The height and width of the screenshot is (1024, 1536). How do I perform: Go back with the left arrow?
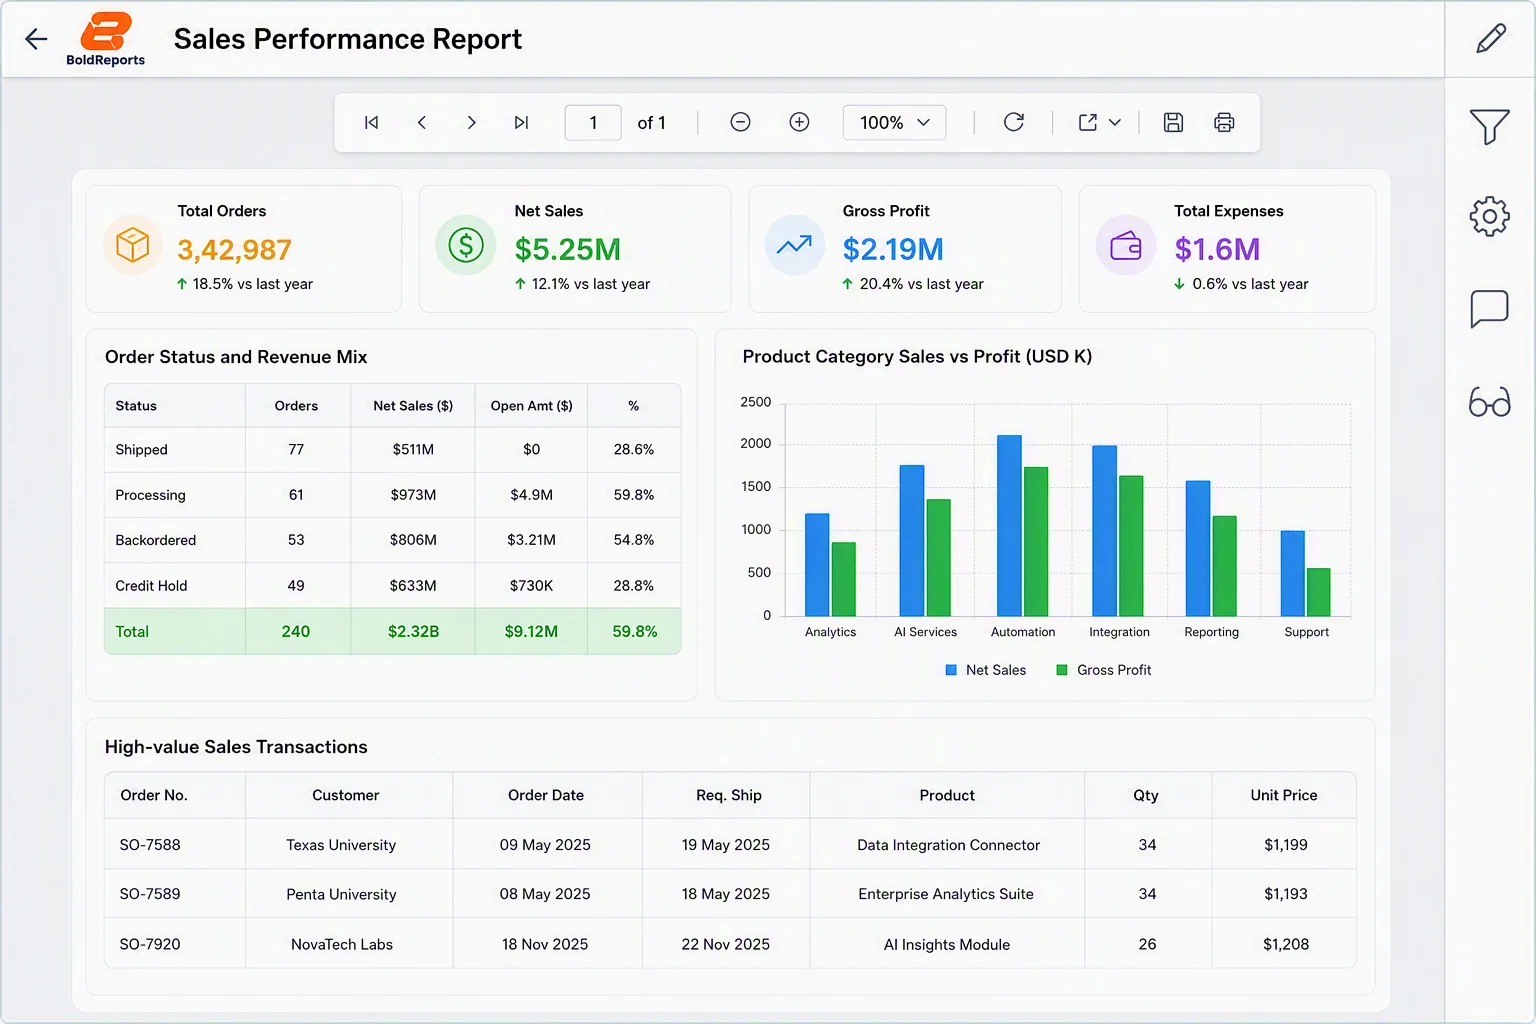(x=36, y=39)
